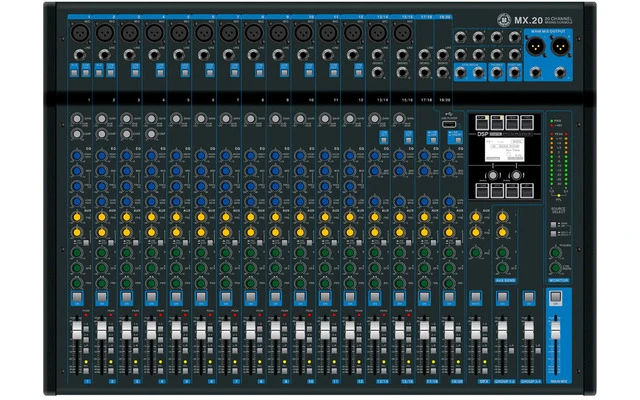Image resolution: width=640 pixels, height=400 pixels.
Task: Click the right DSP encoder knob
Action: (x=516, y=176)
